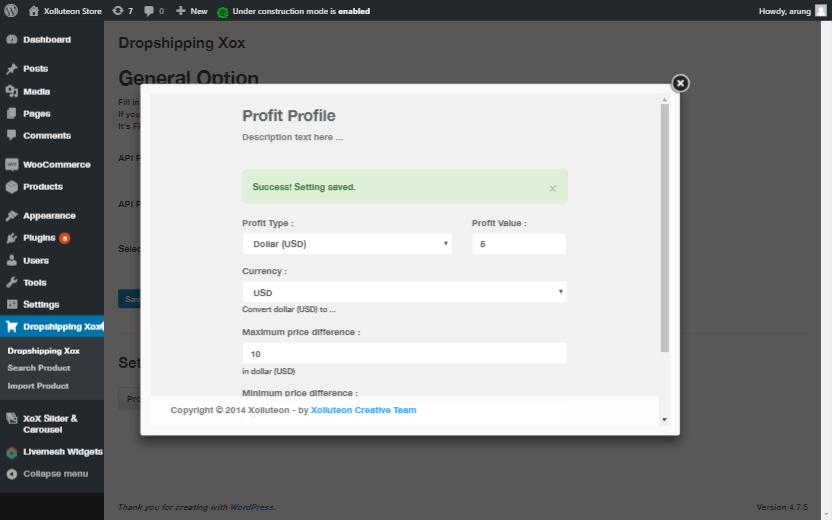Click the Dashboard gauge icon
The image size is (832, 520).
[x=12, y=39]
